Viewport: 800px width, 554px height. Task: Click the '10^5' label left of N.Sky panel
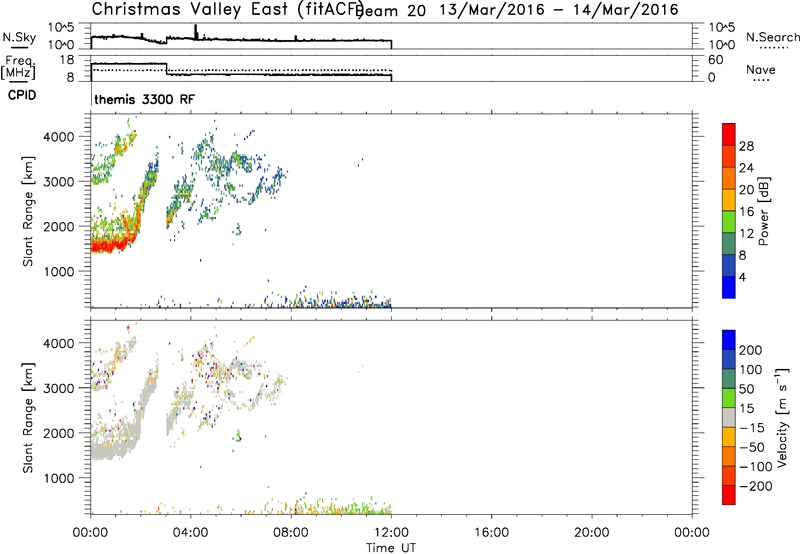(61, 27)
